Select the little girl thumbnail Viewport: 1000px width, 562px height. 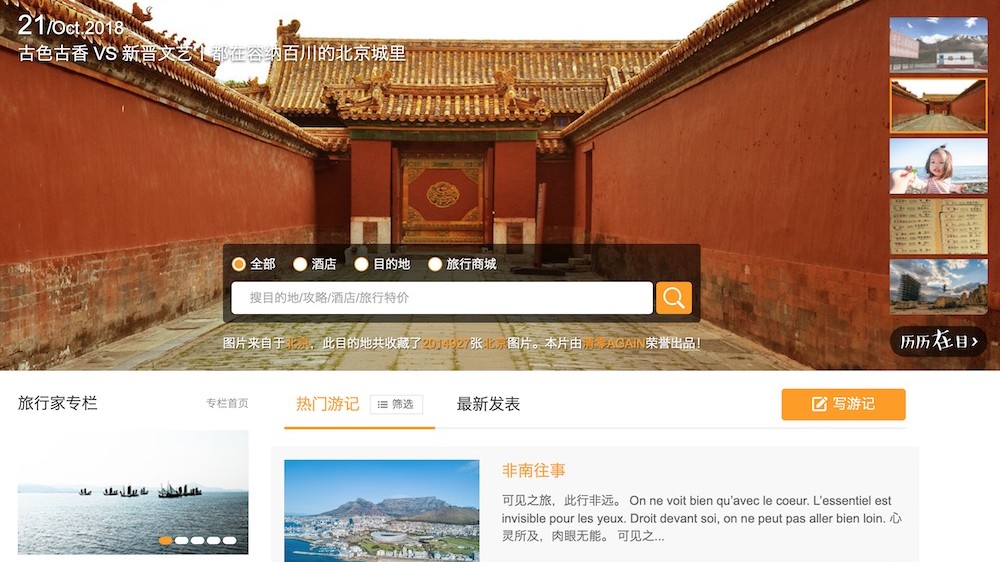click(x=938, y=166)
